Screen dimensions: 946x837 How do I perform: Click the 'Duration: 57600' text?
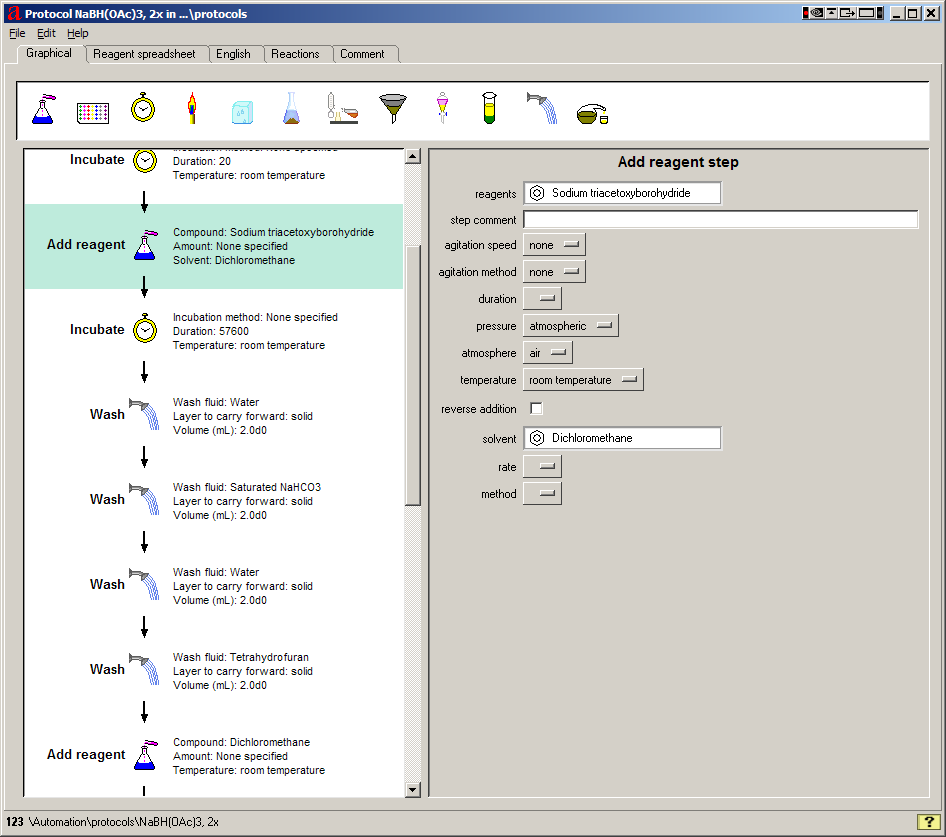tap(211, 331)
